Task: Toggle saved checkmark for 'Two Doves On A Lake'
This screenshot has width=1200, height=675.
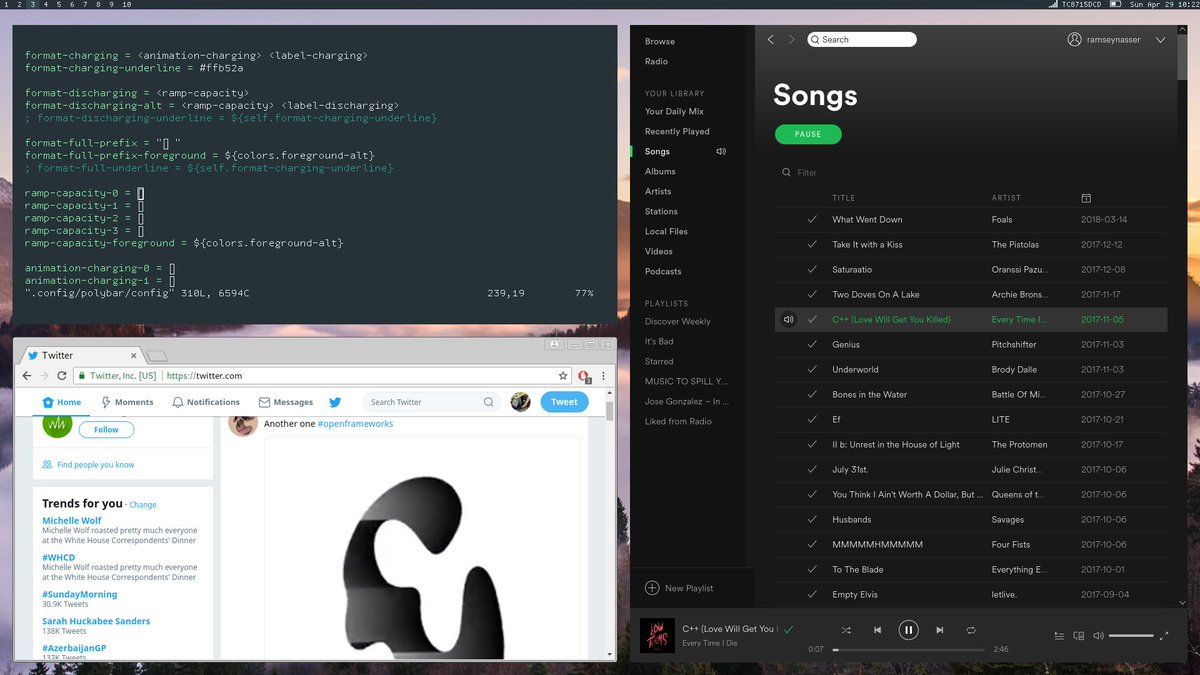Action: [812, 295]
